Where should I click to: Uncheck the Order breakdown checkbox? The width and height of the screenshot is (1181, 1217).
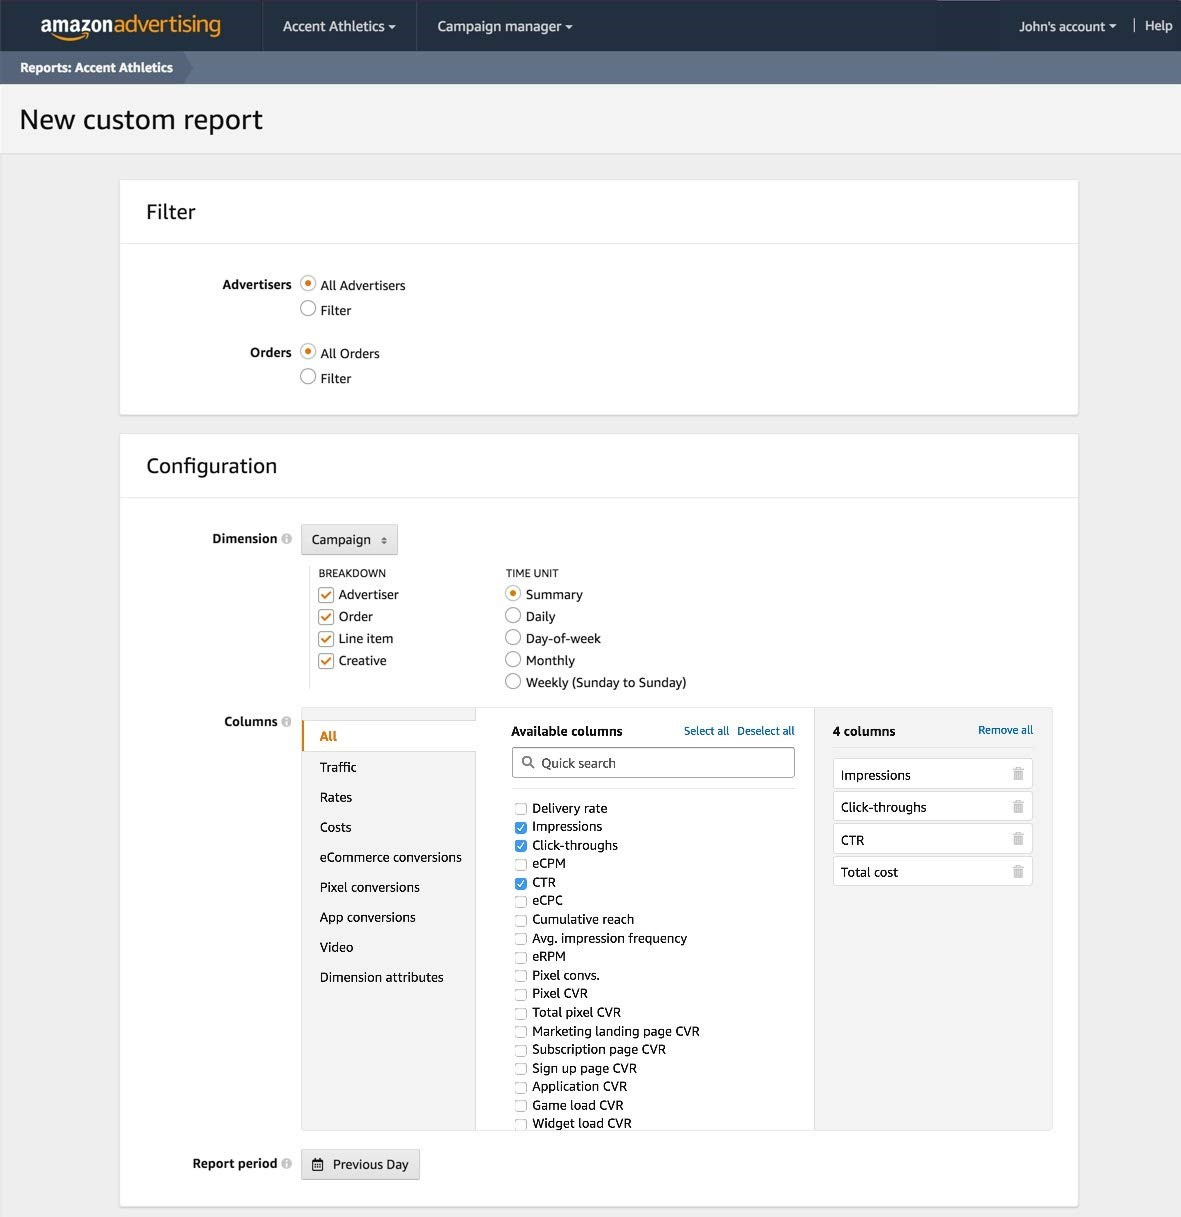(326, 617)
